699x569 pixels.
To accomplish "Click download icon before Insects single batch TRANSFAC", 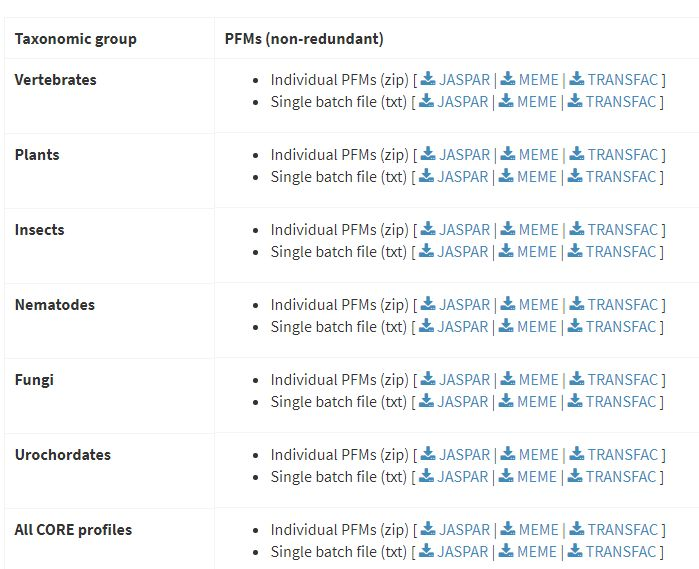I will [x=575, y=252].
